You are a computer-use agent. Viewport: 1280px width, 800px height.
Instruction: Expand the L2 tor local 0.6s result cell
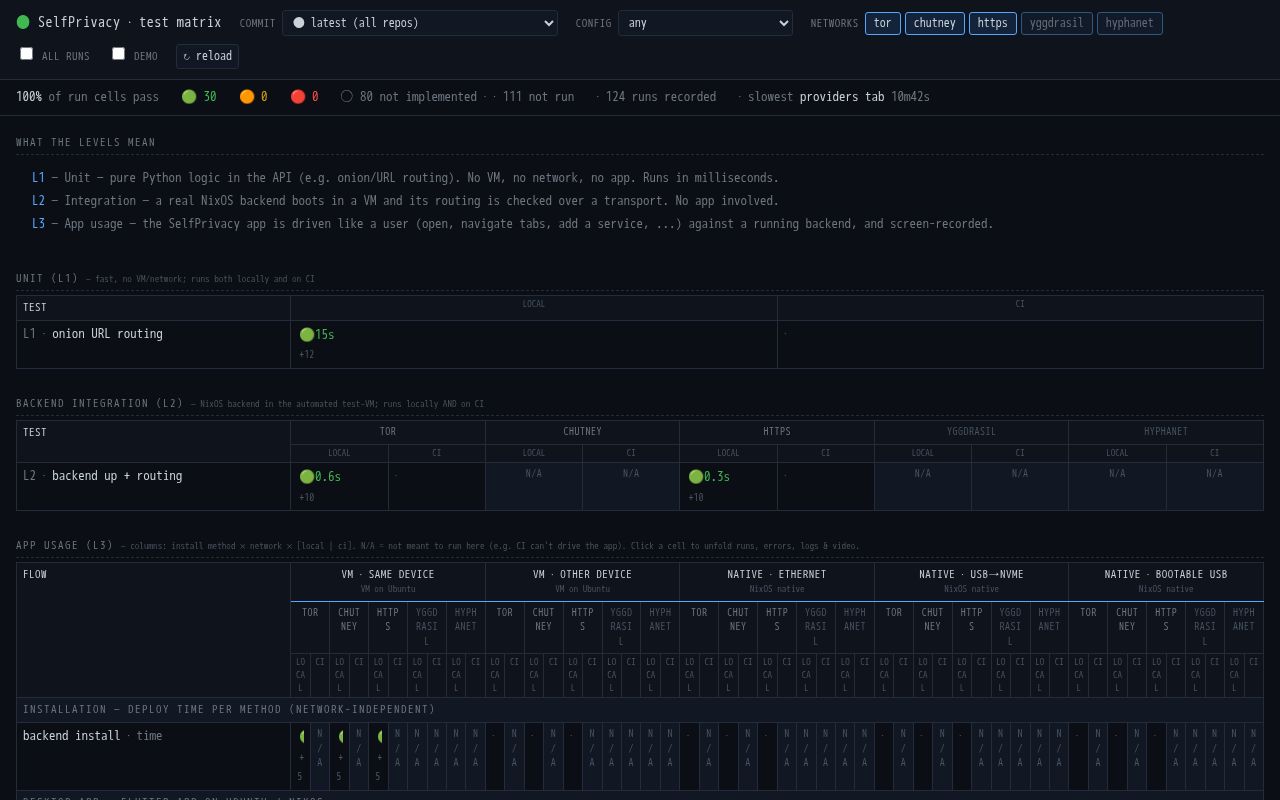pos(339,486)
